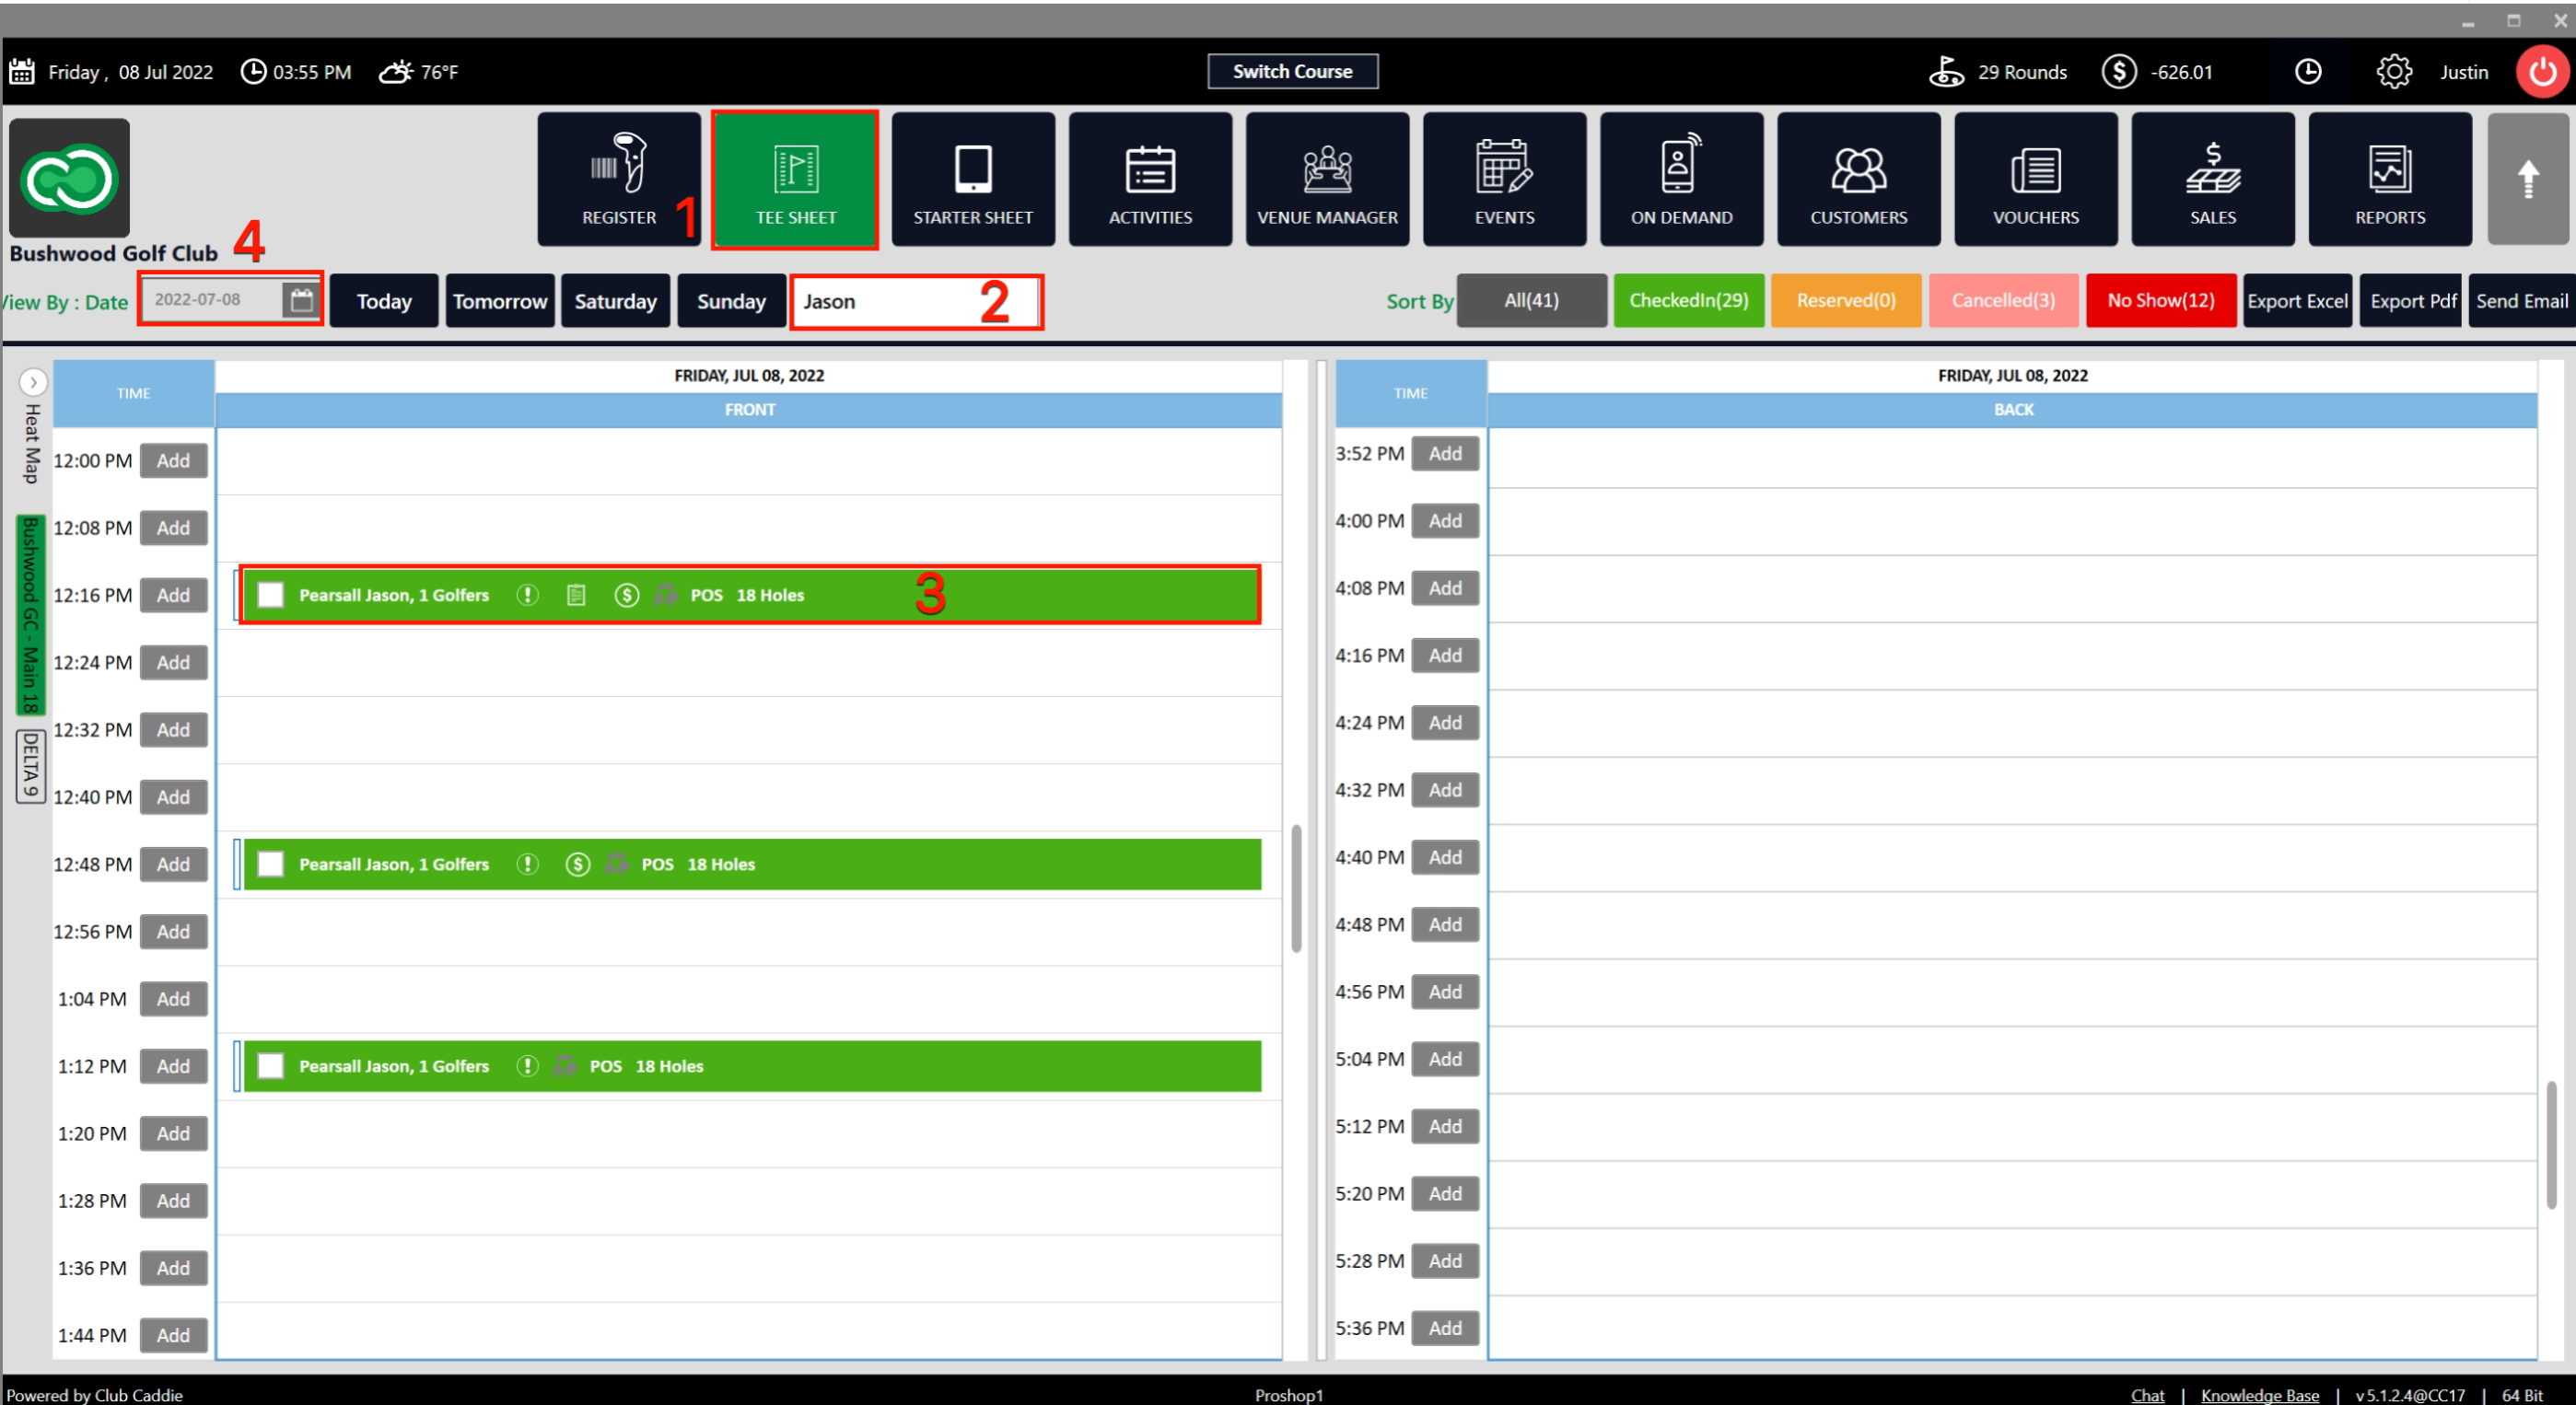The width and height of the screenshot is (2576, 1405).
Task: Click the red power logout icon
Action: point(2541,72)
